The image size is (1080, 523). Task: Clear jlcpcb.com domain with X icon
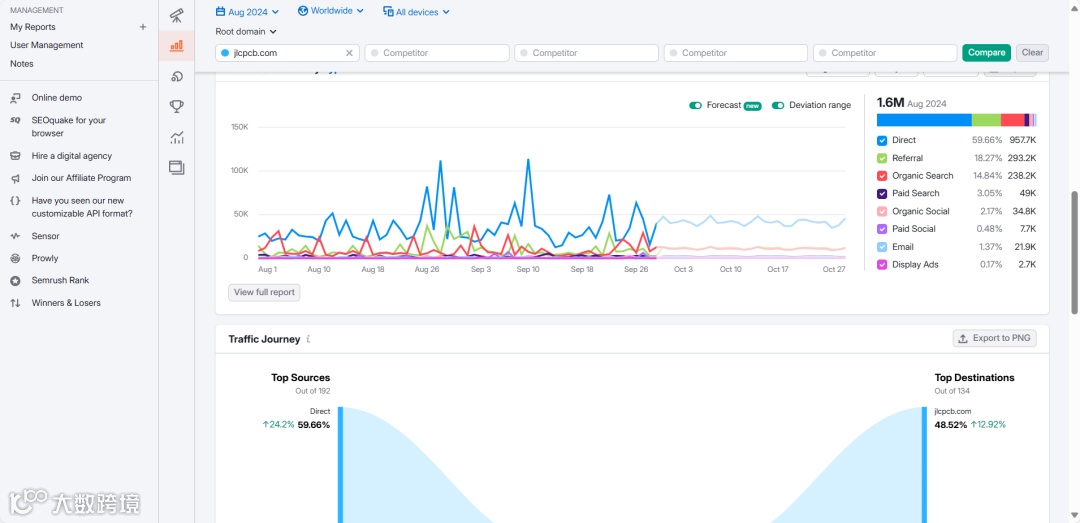349,53
